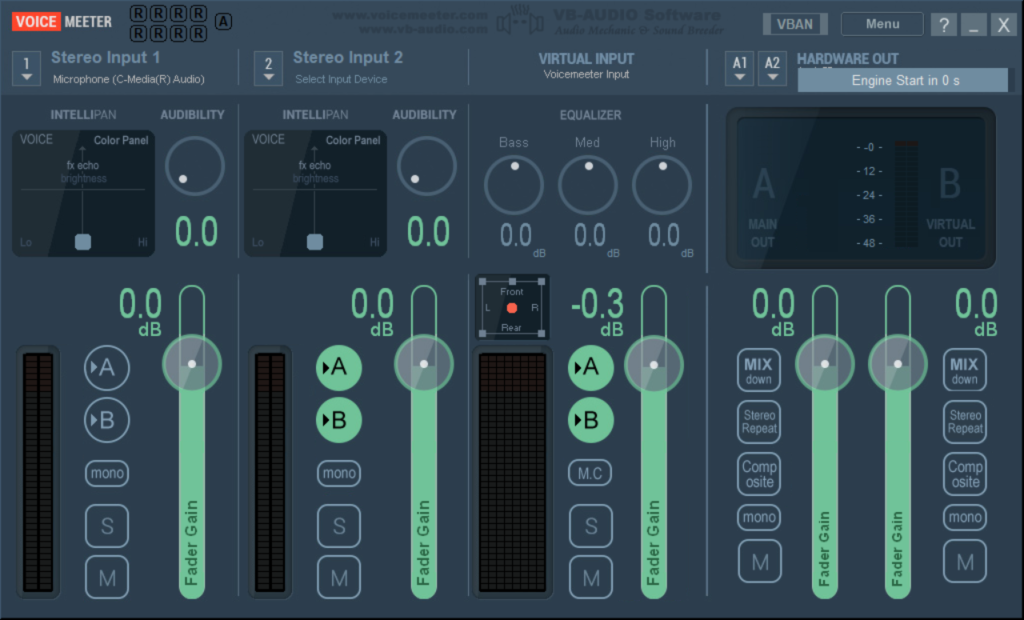
Task: Mute the bus B output
Action: tap(965, 561)
